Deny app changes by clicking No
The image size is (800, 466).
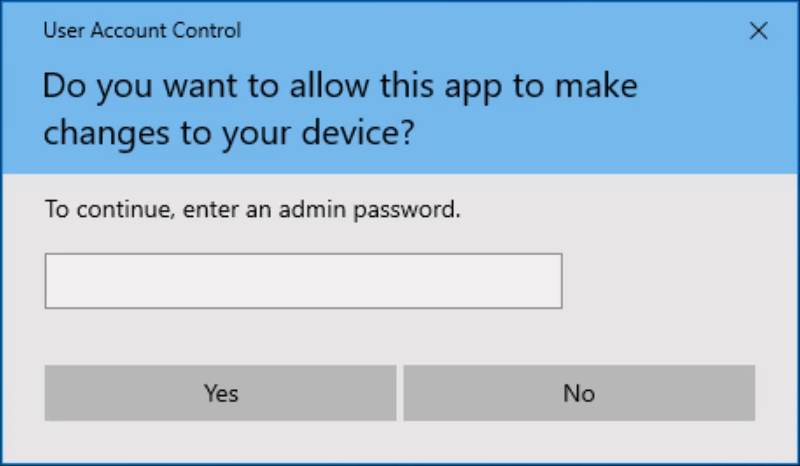tap(579, 393)
